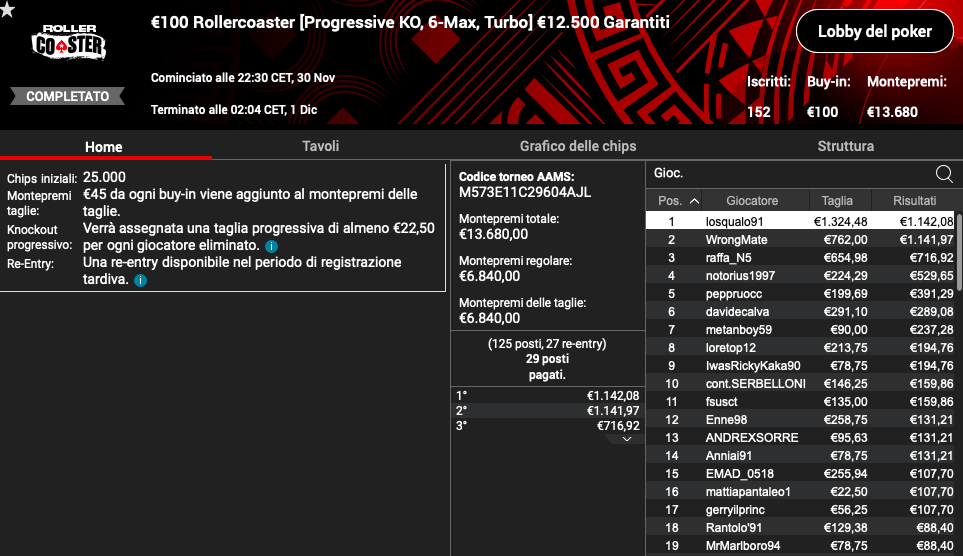Expand the payout list chevron
The image size is (963, 556).
pos(626,439)
